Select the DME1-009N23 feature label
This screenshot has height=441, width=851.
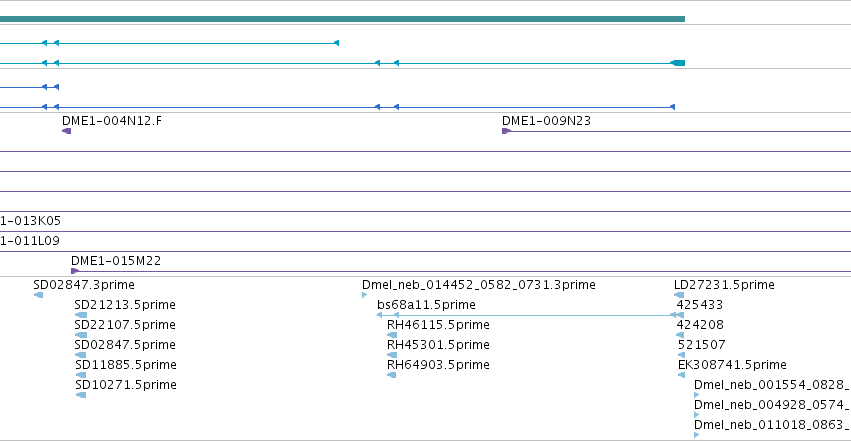546,120
